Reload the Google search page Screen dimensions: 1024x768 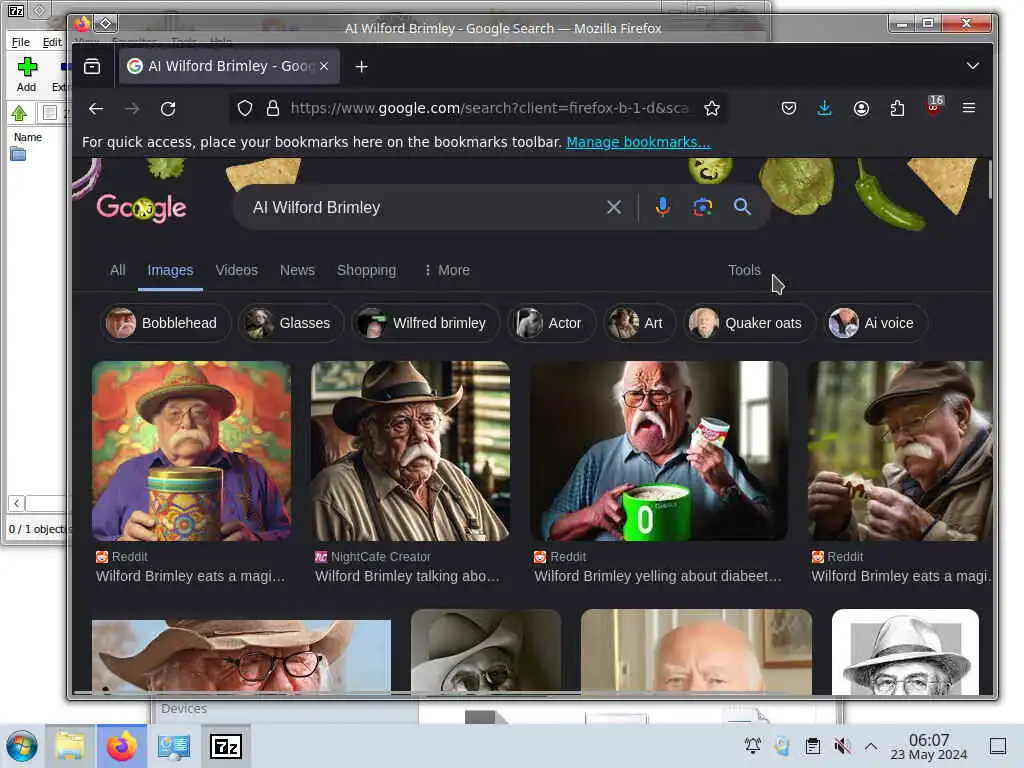point(168,108)
